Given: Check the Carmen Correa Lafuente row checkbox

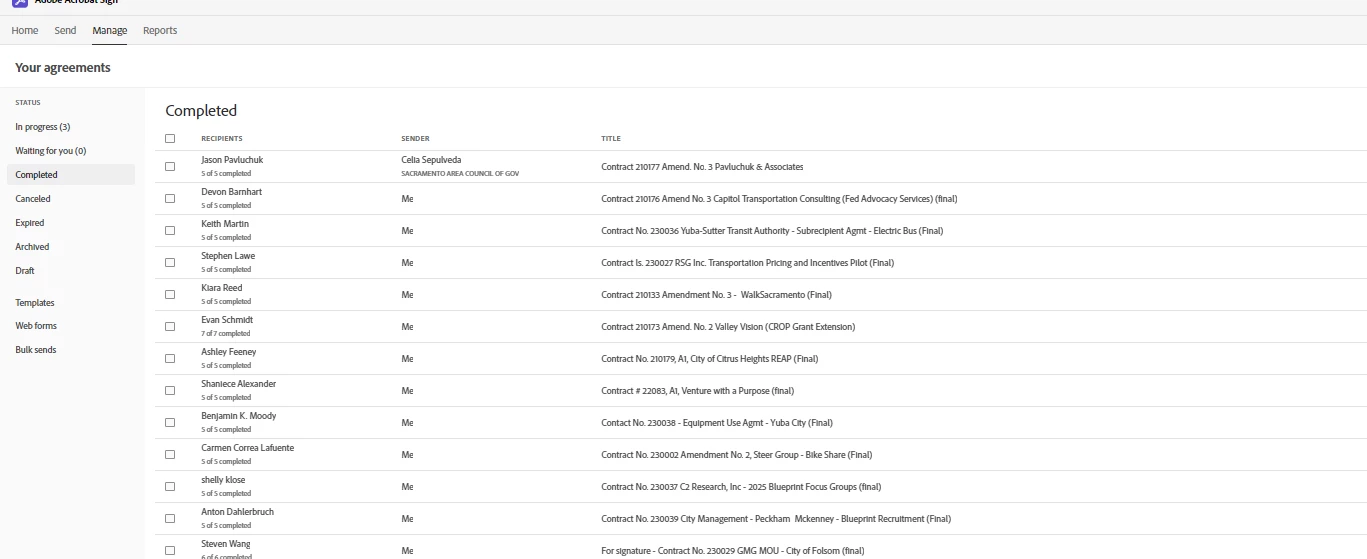Looking at the screenshot, I should (170, 455).
